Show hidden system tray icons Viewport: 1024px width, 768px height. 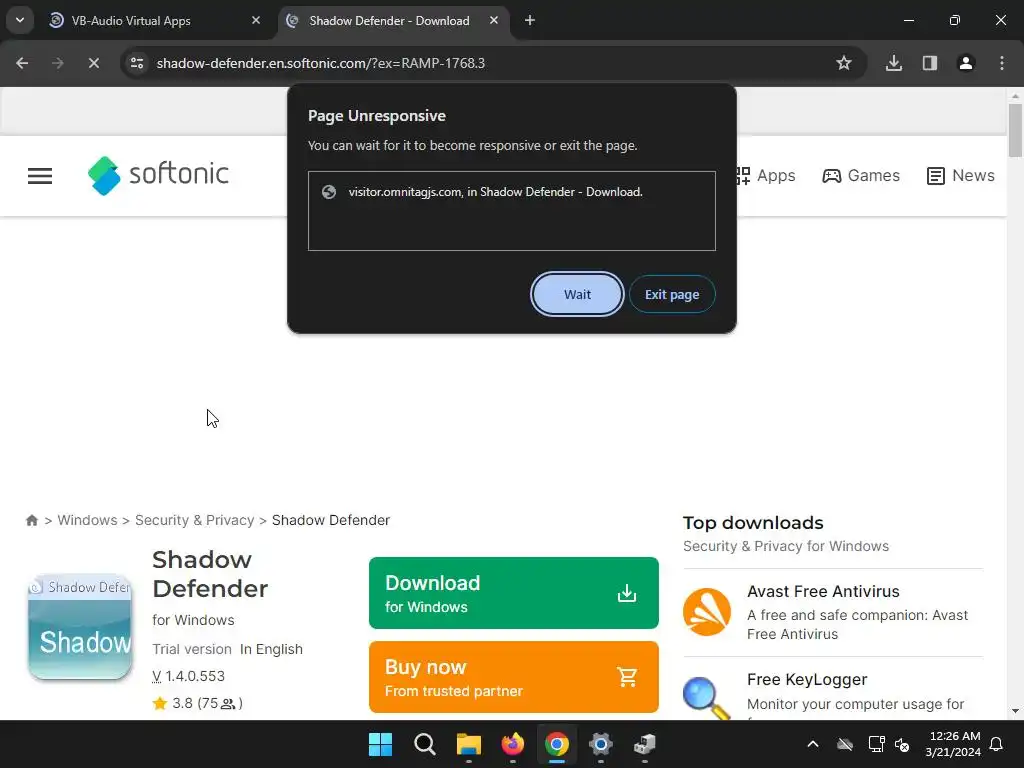(813, 744)
